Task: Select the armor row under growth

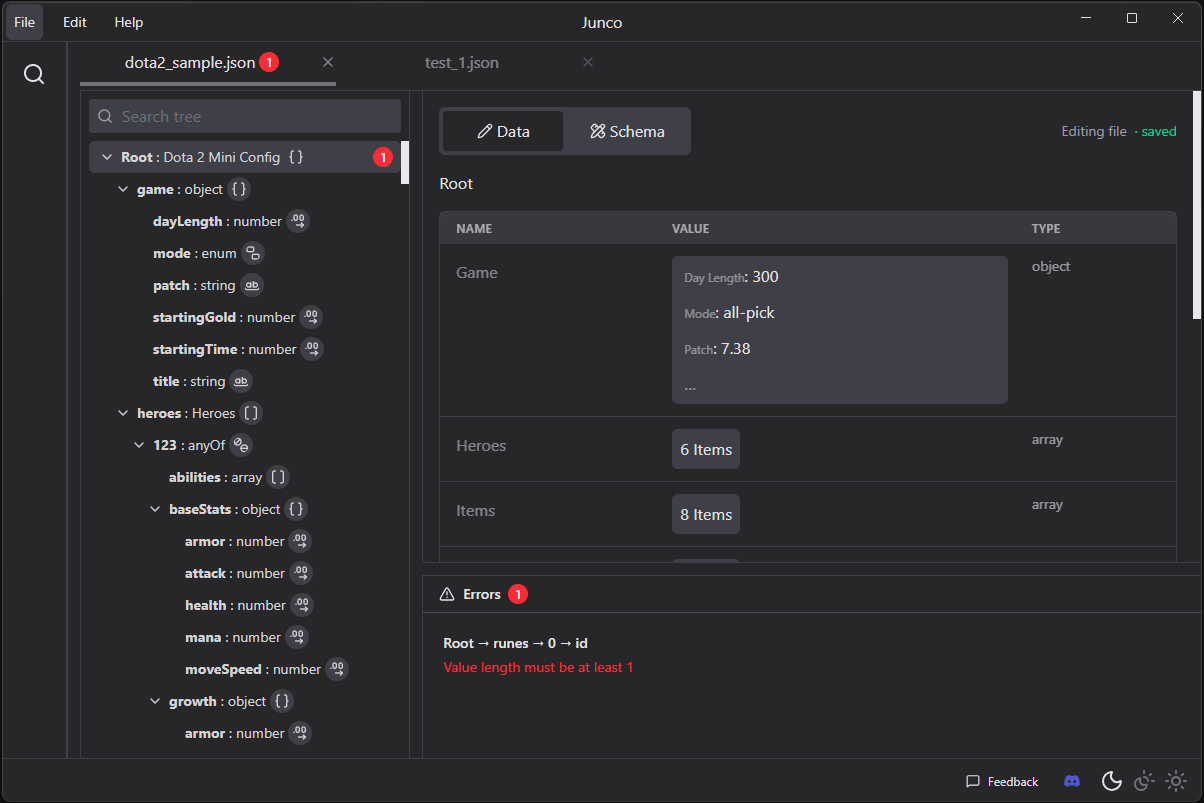Action: click(245, 733)
